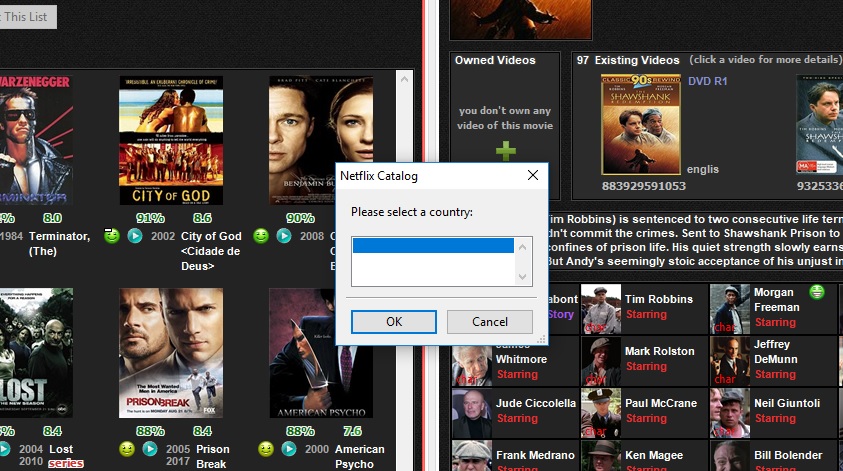Viewport: 843px width, 471px height.
Task: Click OK in Netflix Catalog dialog
Action: click(x=394, y=322)
